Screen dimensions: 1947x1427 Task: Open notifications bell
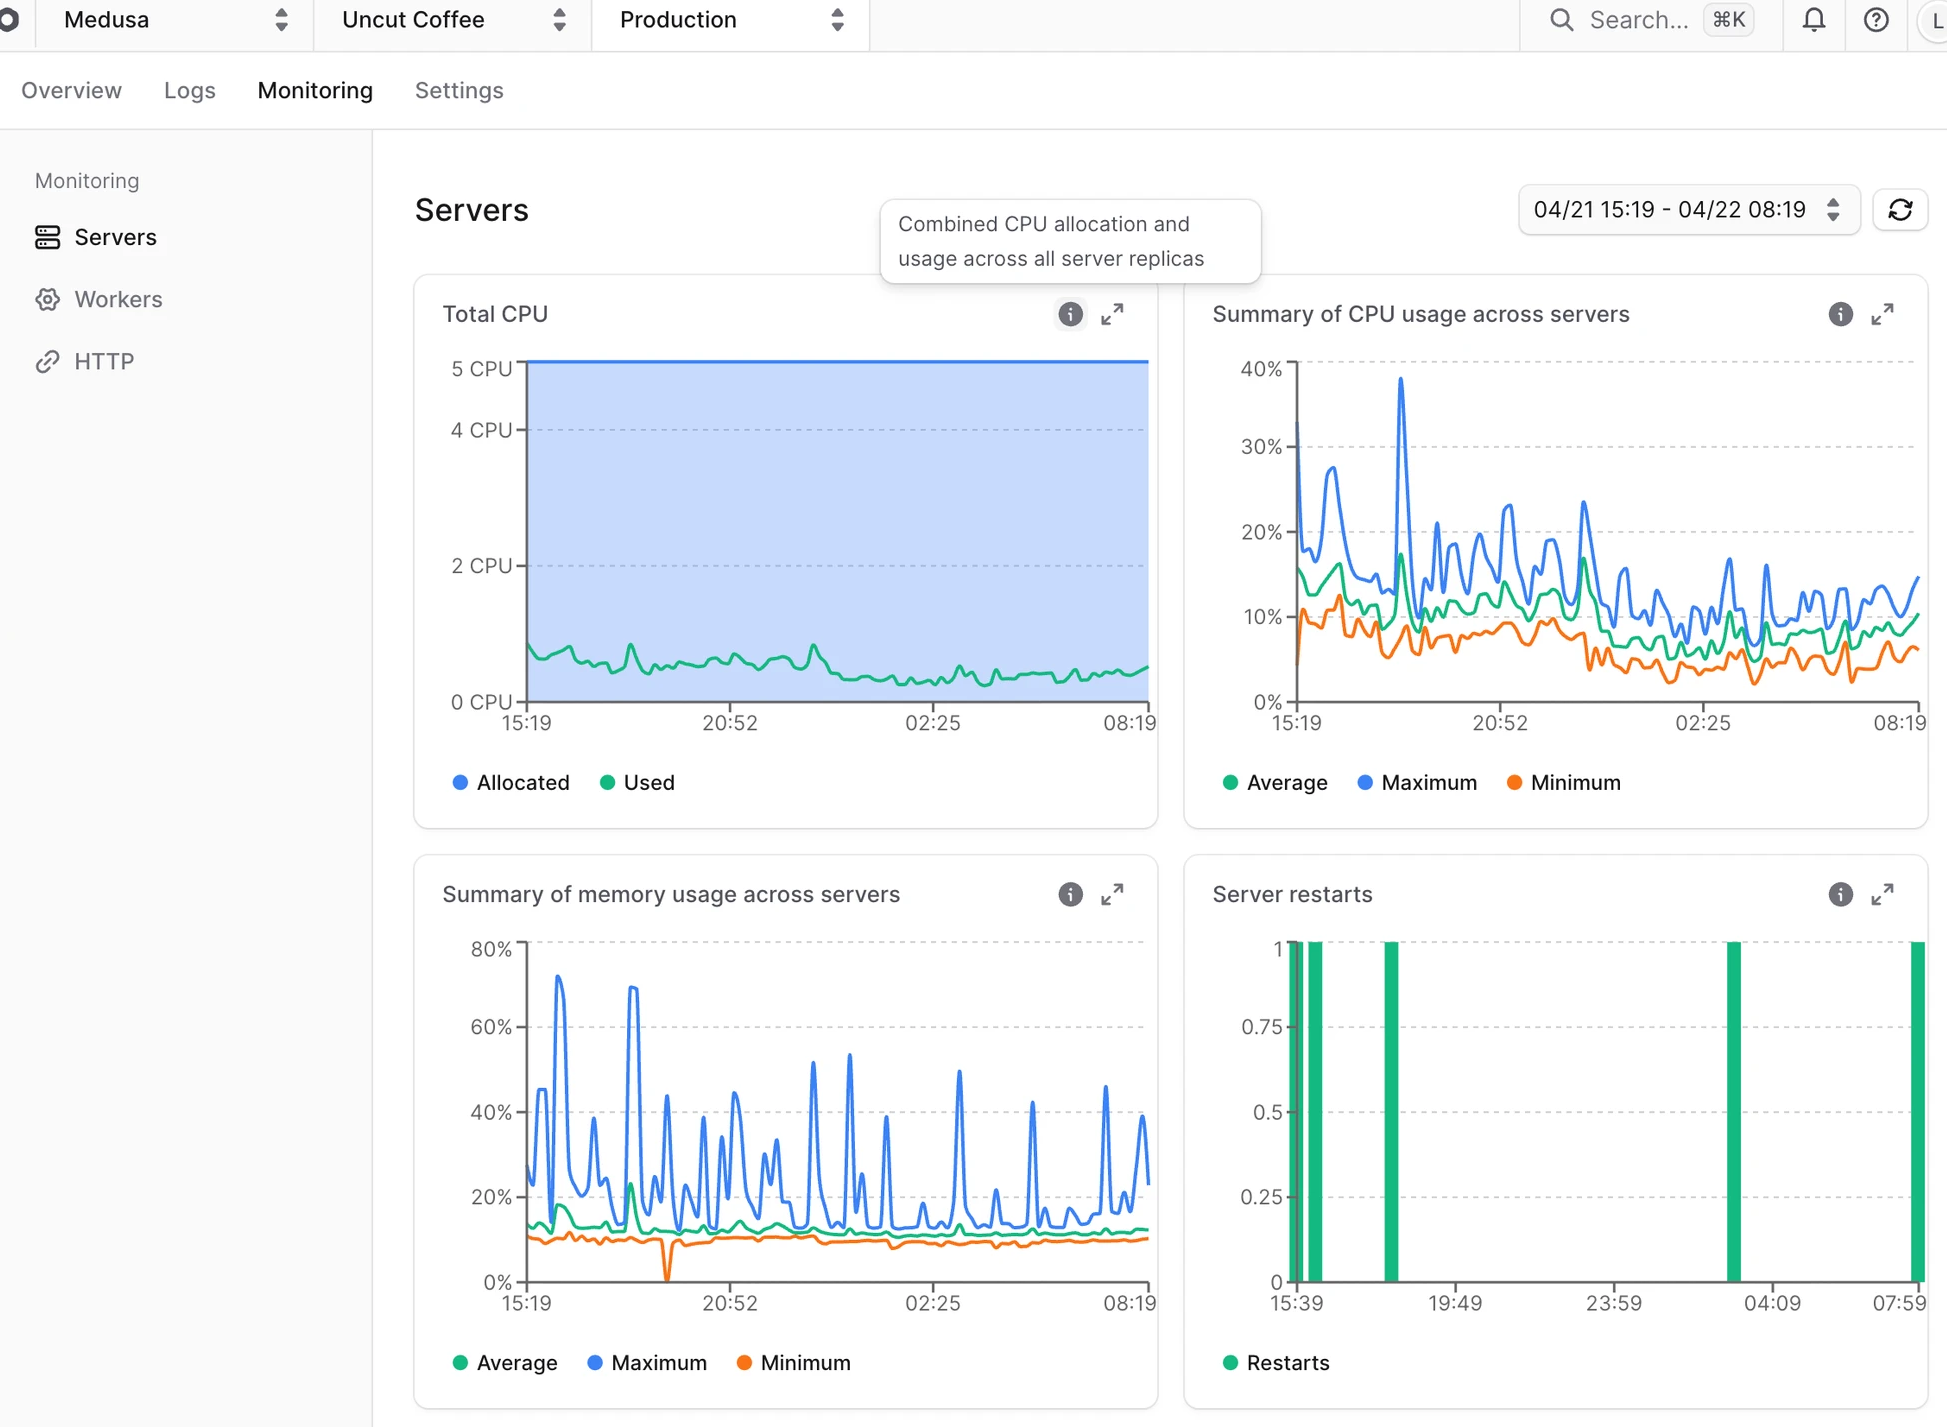tap(1814, 20)
